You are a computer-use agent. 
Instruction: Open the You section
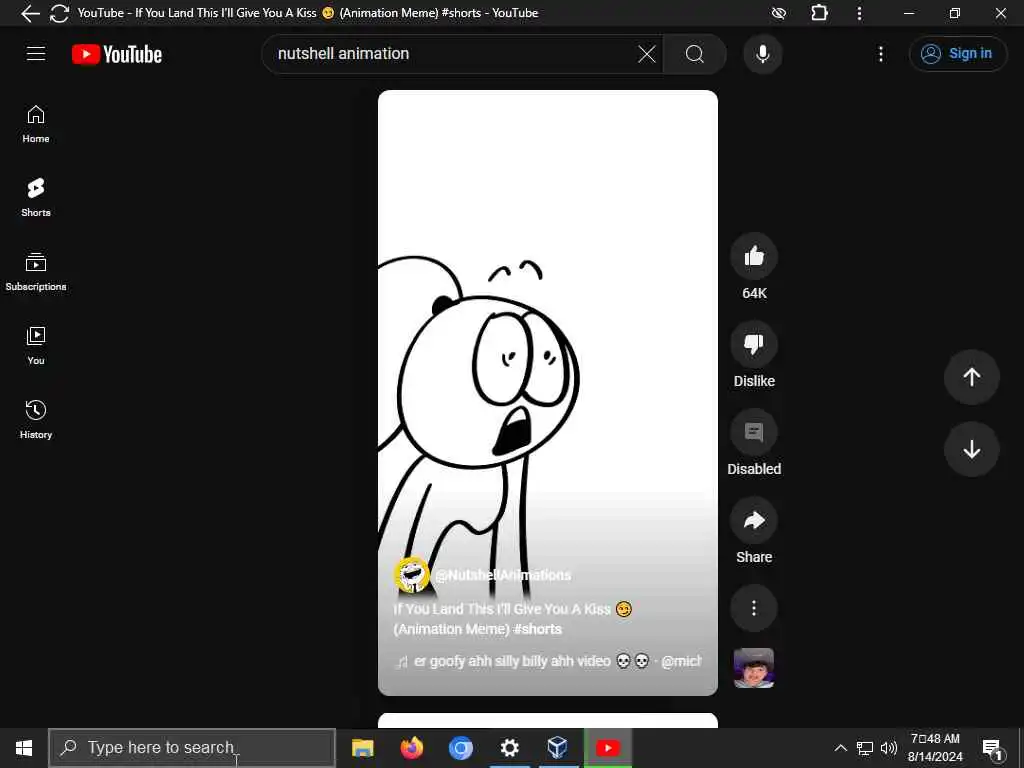pyautogui.click(x=36, y=345)
